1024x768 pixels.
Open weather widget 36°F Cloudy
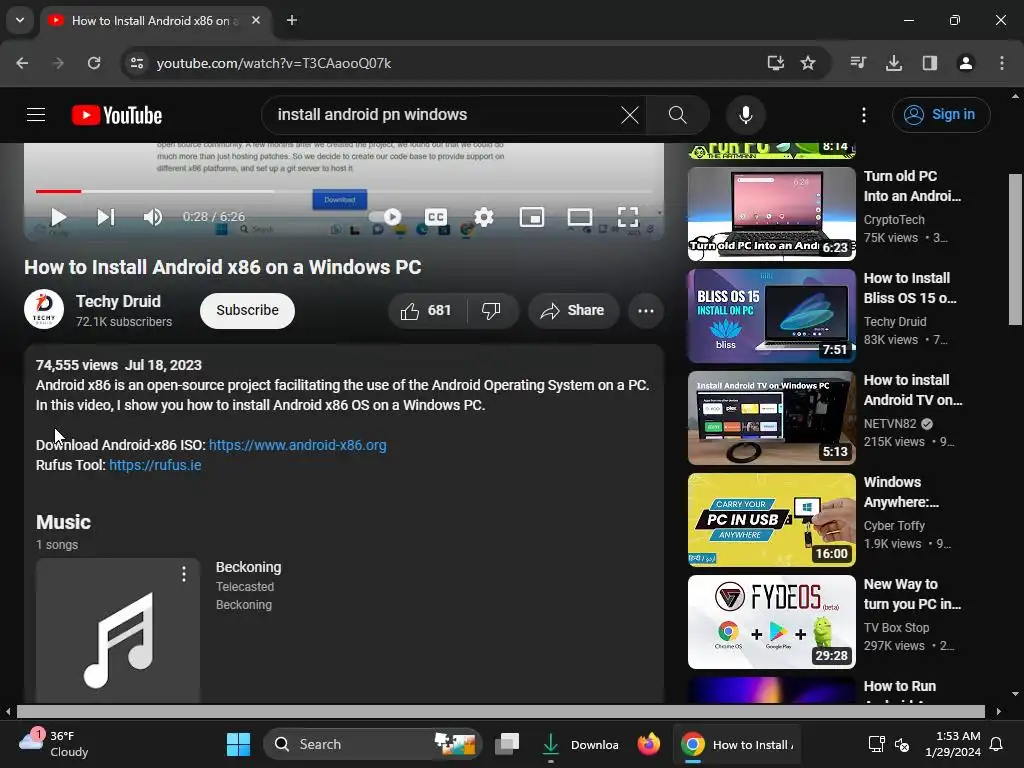pos(54,744)
